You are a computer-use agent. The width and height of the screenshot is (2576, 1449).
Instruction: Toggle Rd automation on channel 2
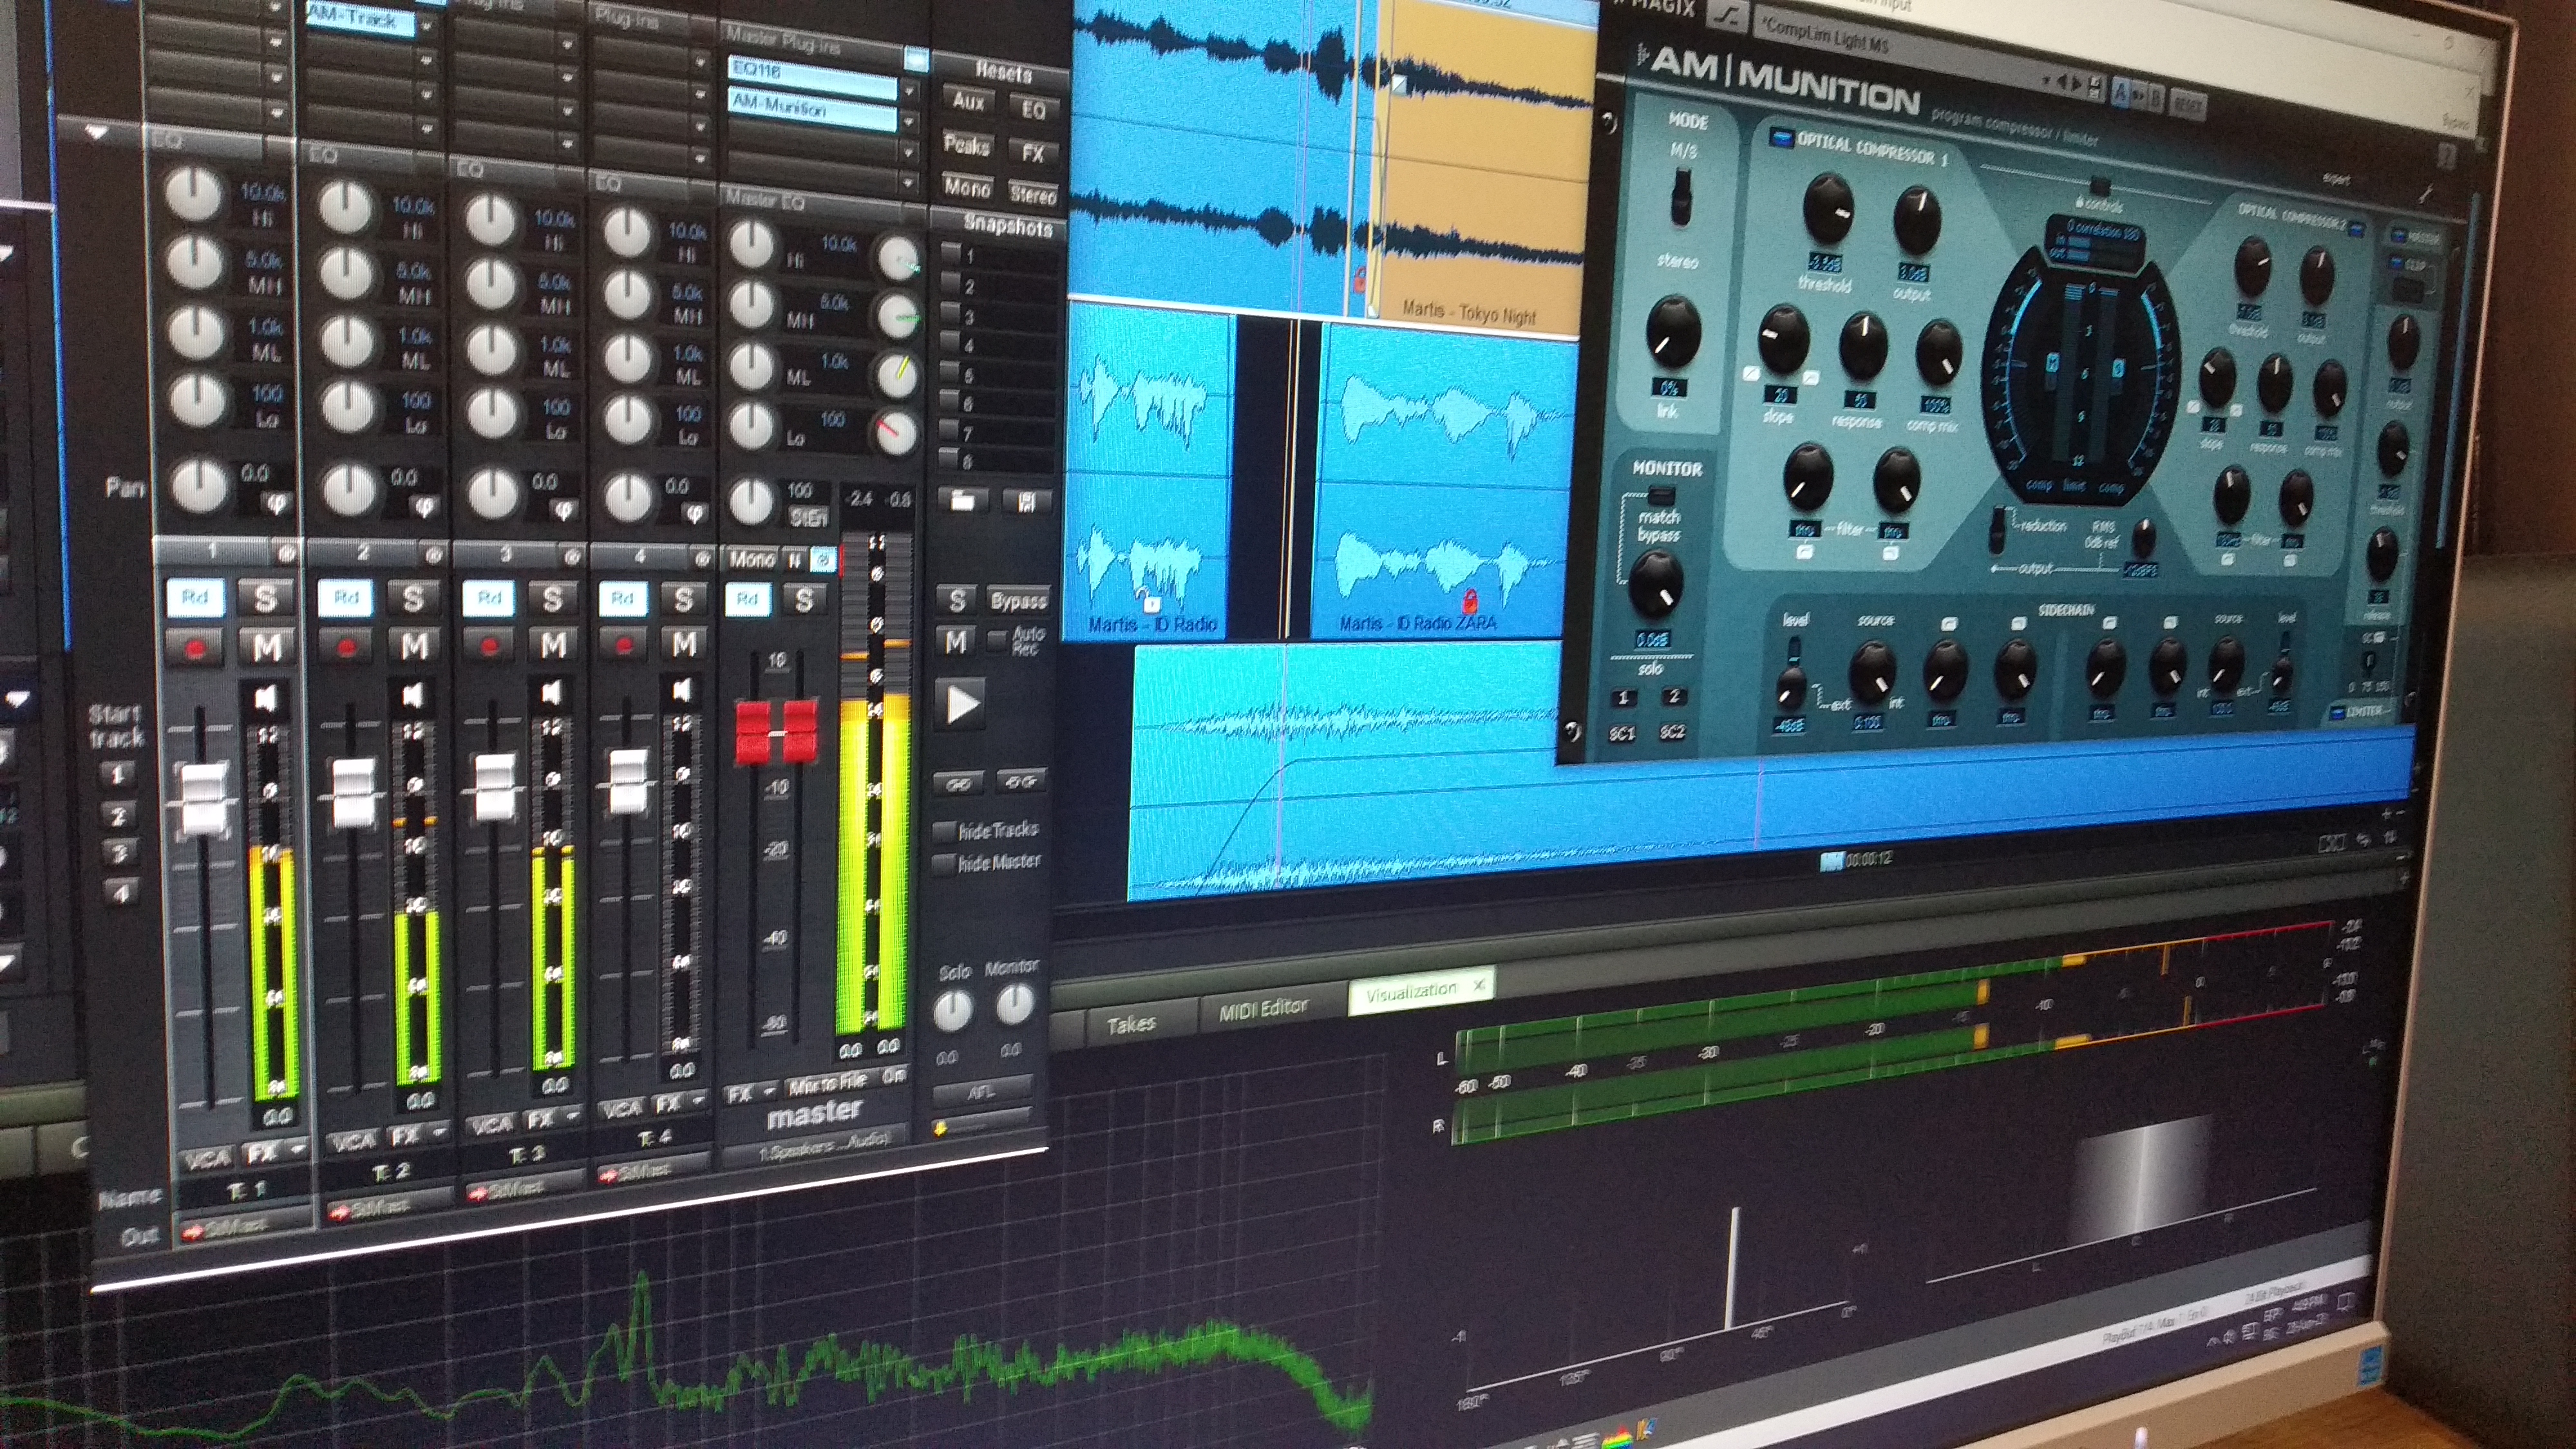346,597
